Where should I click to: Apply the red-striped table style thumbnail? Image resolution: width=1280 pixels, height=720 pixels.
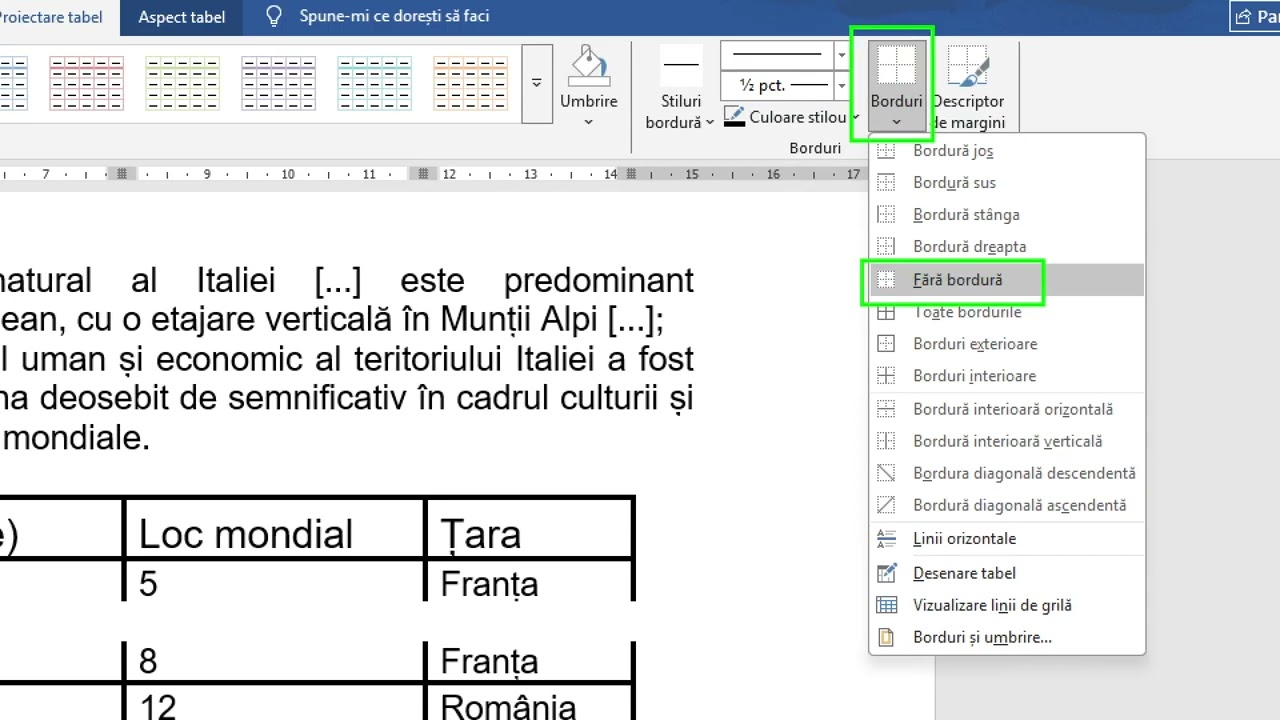point(86,83)
